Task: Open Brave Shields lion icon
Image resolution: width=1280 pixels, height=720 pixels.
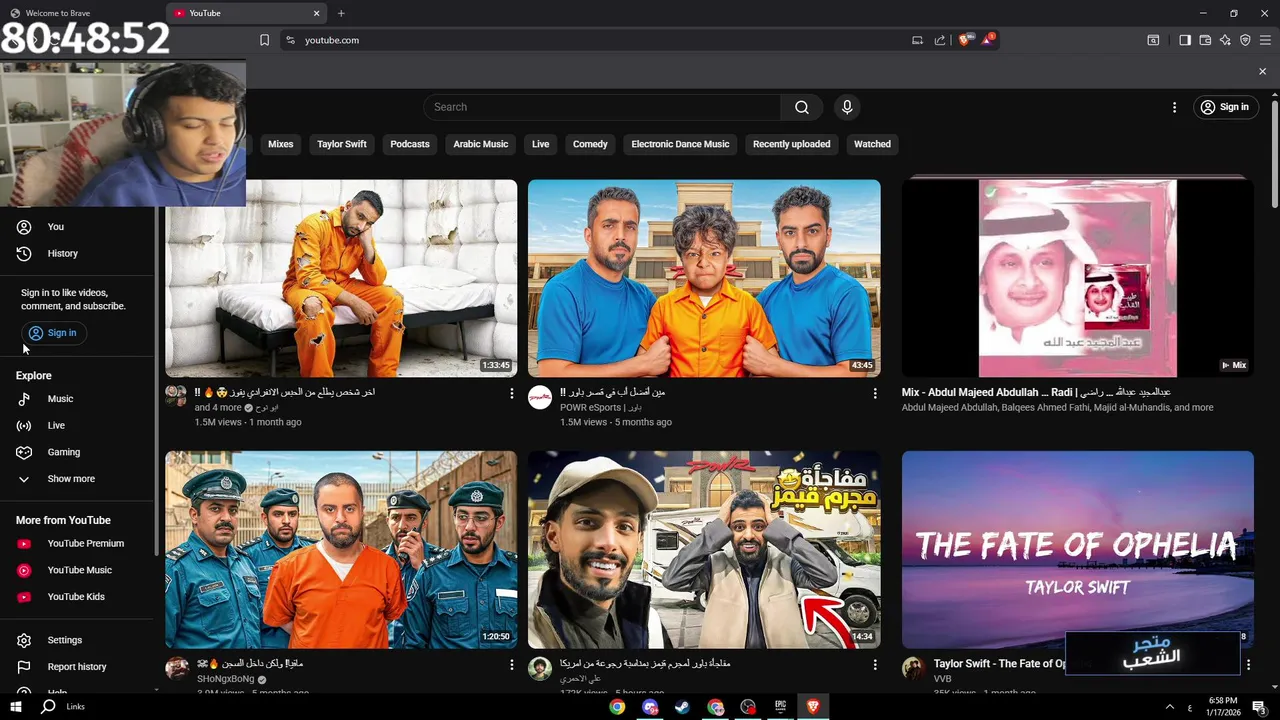Action: (965, 40)
